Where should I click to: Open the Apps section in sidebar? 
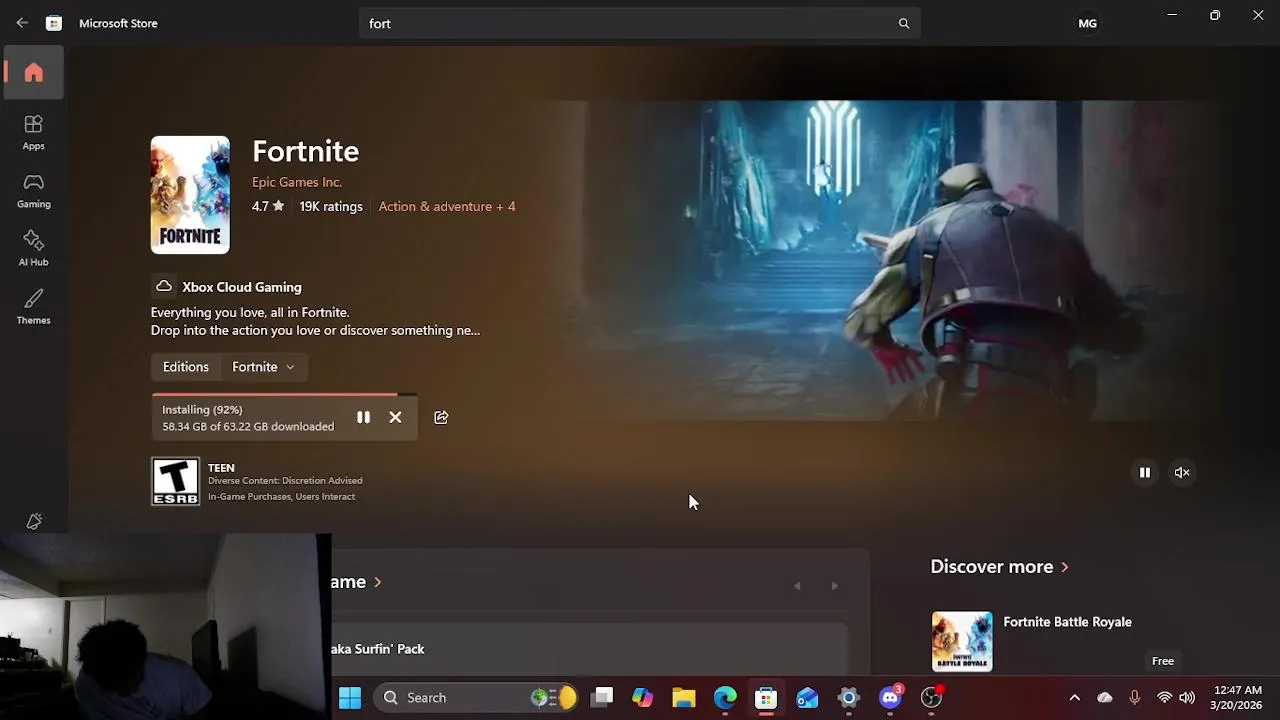point(34,132)
